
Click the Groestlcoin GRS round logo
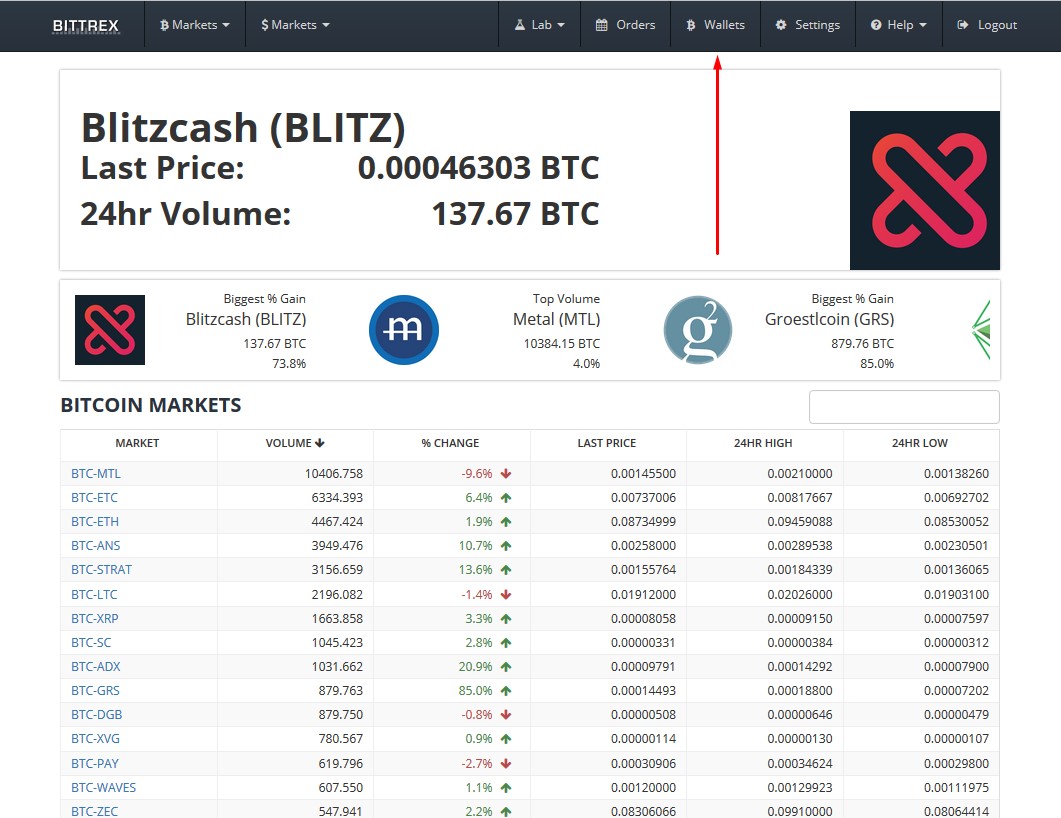[x=698, y=330]
